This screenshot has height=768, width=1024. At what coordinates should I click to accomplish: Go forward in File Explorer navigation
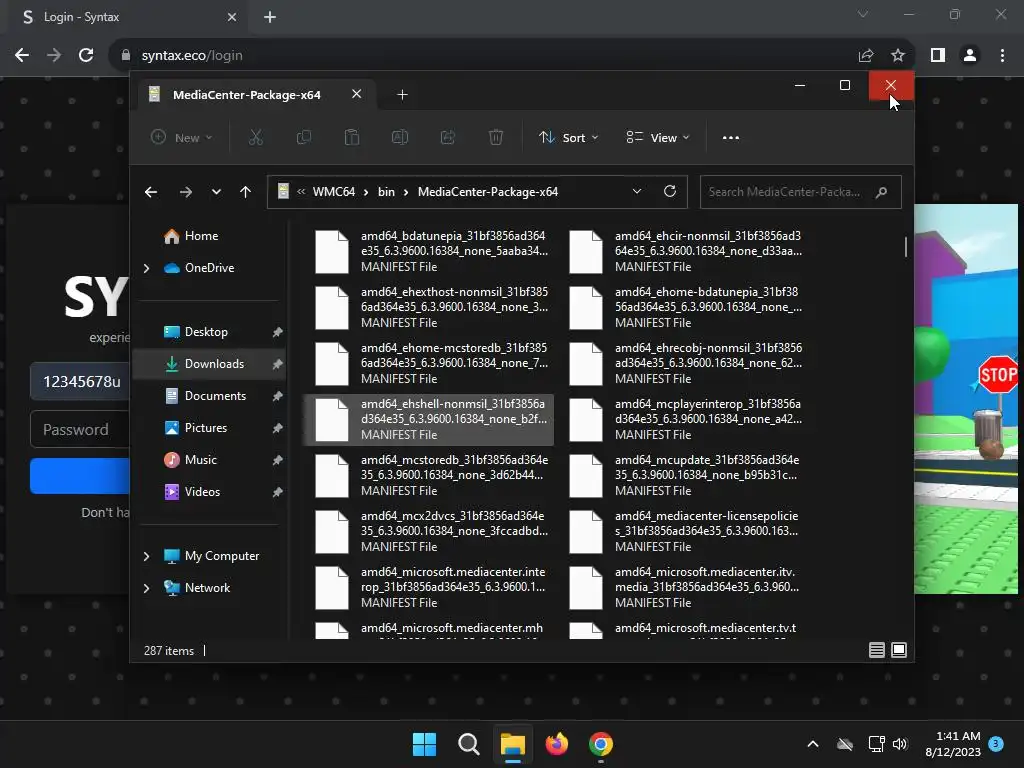(x=185, y=192)
